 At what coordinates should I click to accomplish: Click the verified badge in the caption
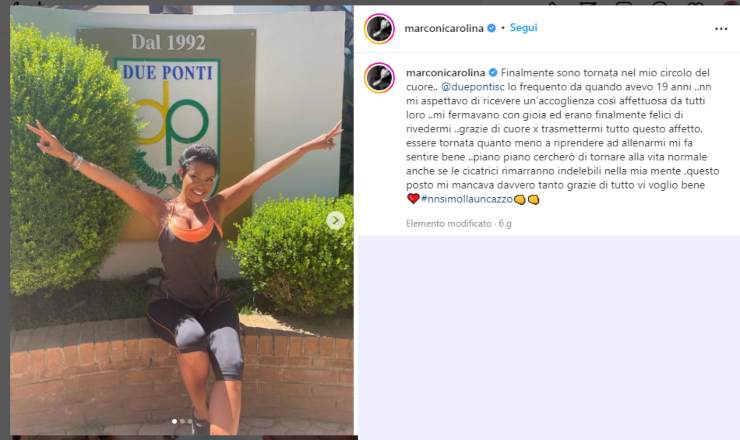click(x=493, y=73)
